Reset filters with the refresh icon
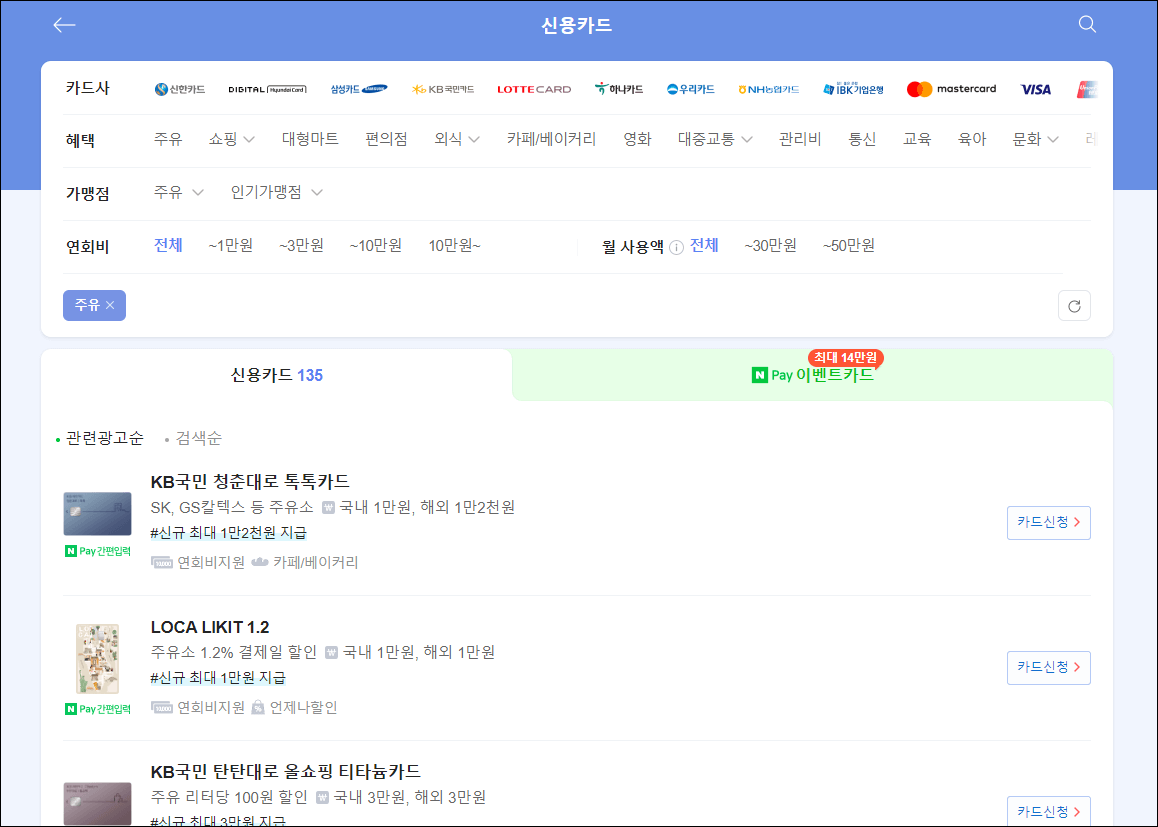The width and height of the screenshot is (1158, 827). pyautogui.click(x=1075, y=306)
